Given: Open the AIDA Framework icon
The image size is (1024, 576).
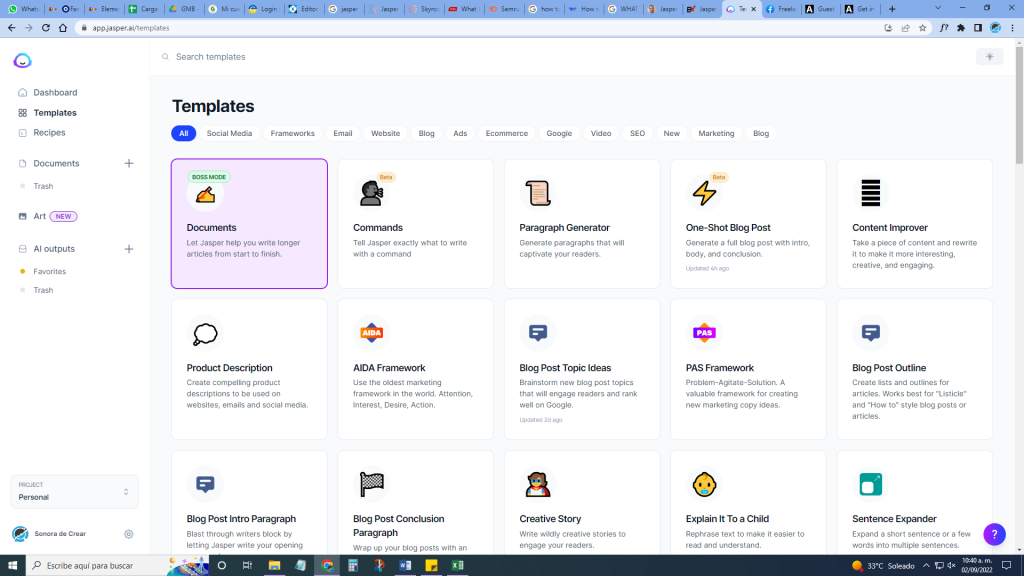Looking at the screenshot, I should (x=372, y=333).
